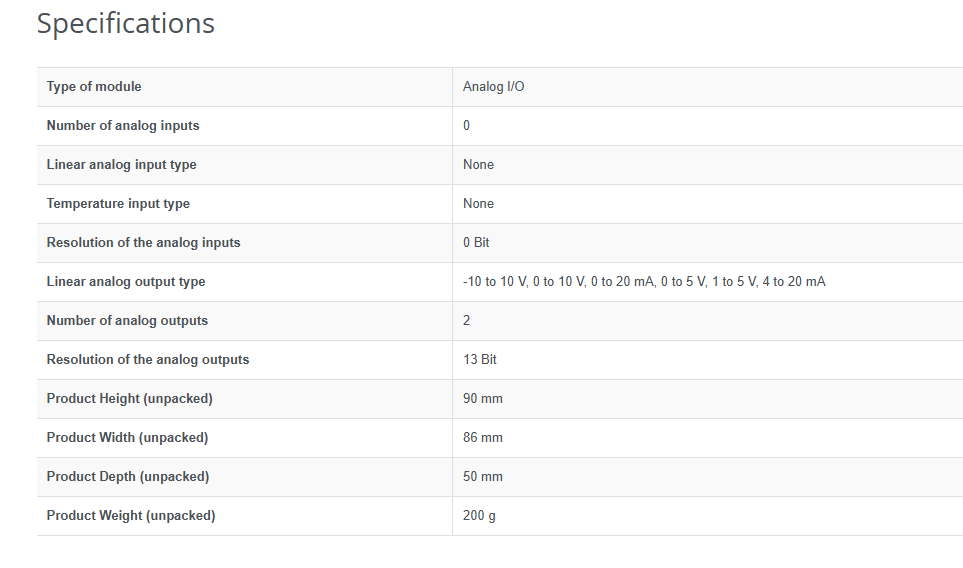
Task: Click the 'Linear analog input type' label
Action: [x=121, y=165]
